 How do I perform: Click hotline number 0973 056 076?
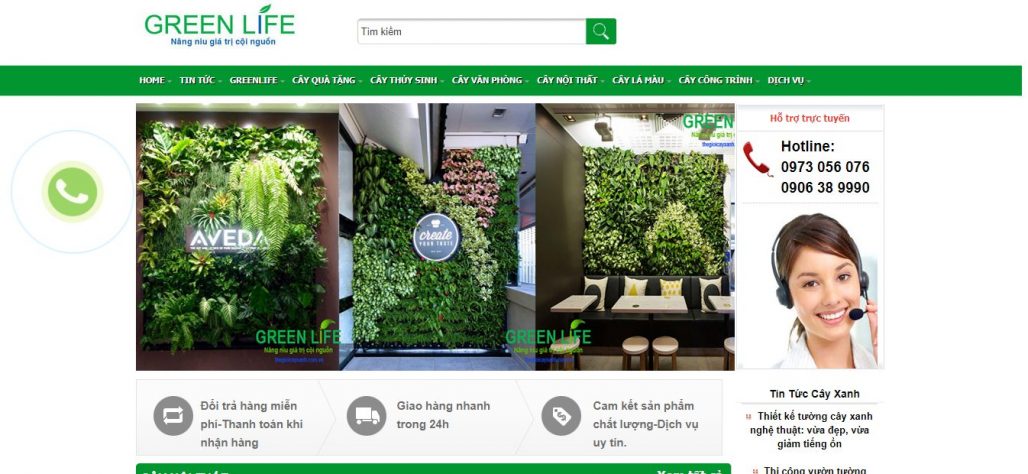coord(825,167)
